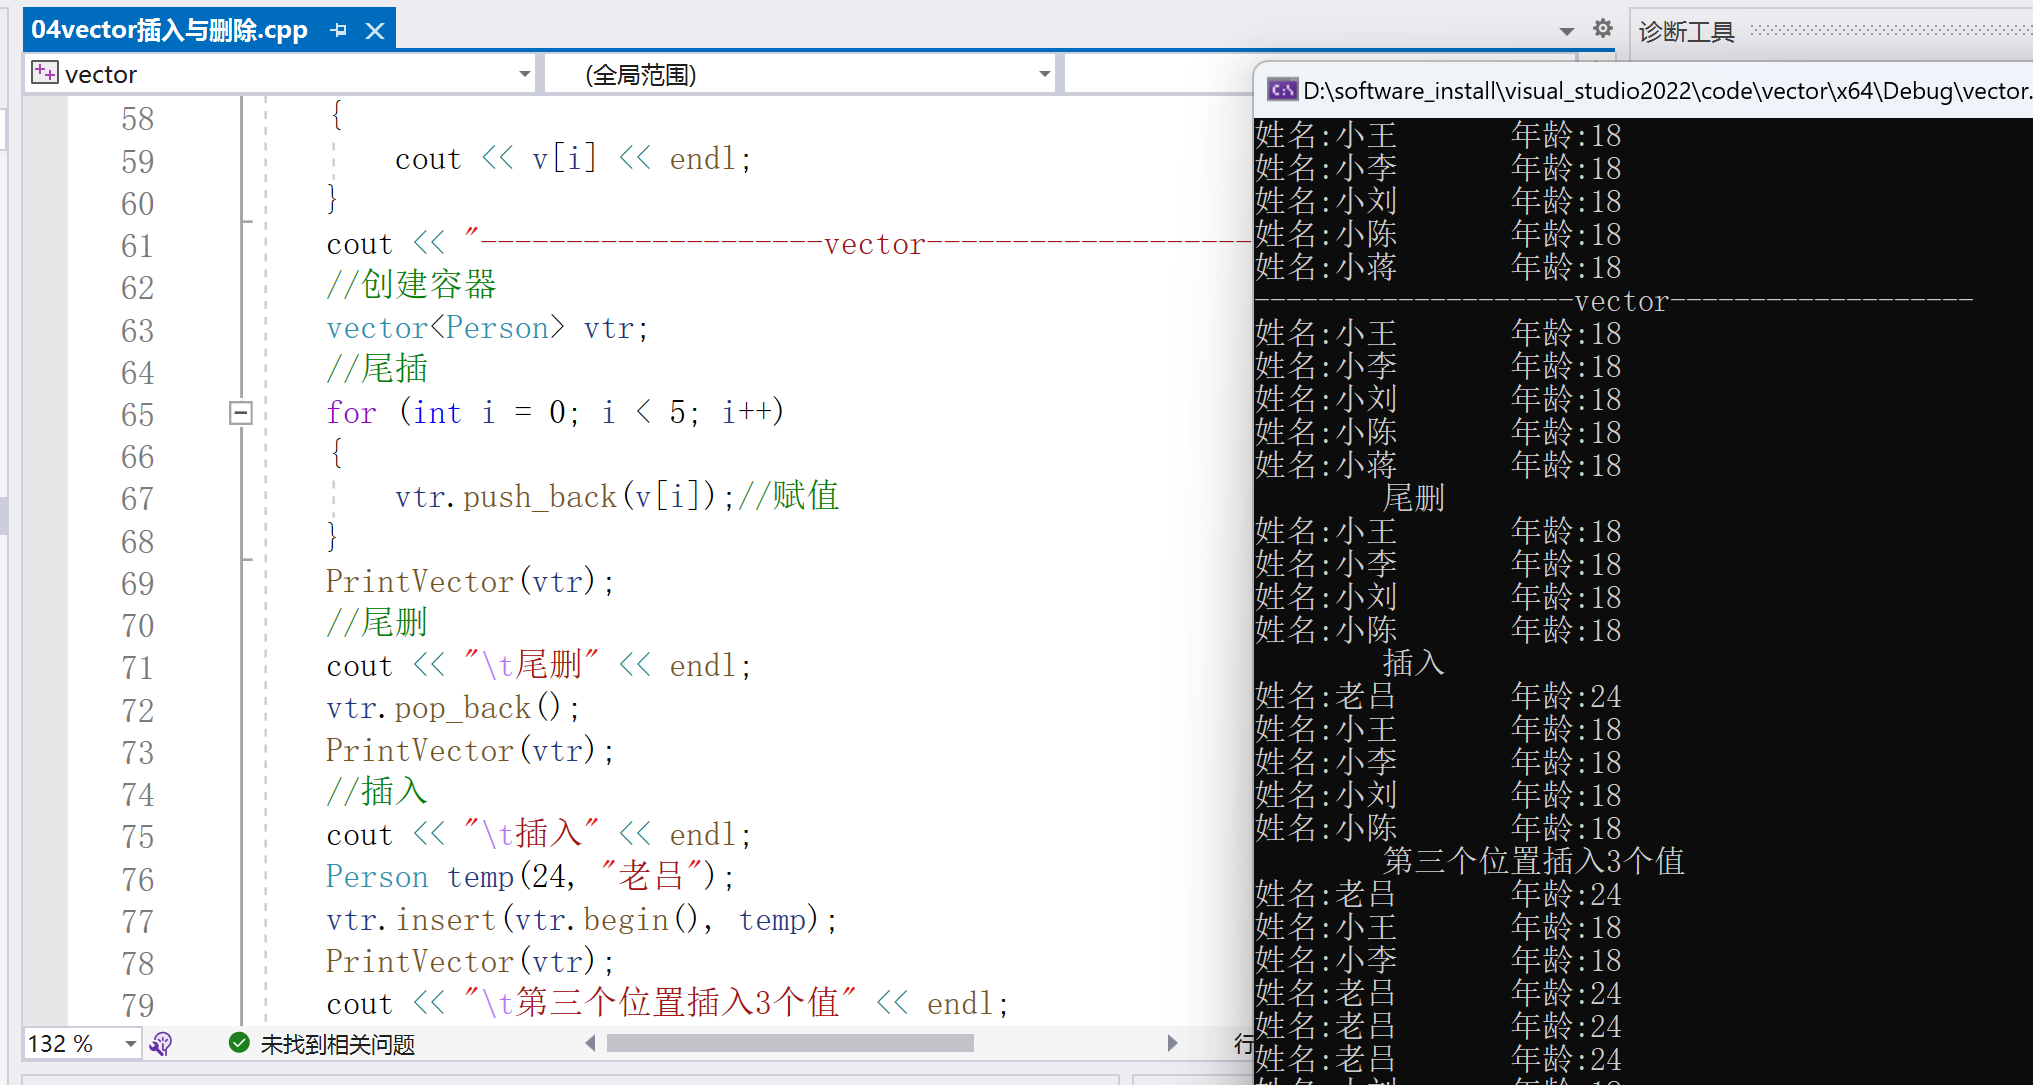Click line number 72 in the gutter

(x=138, y=710)
